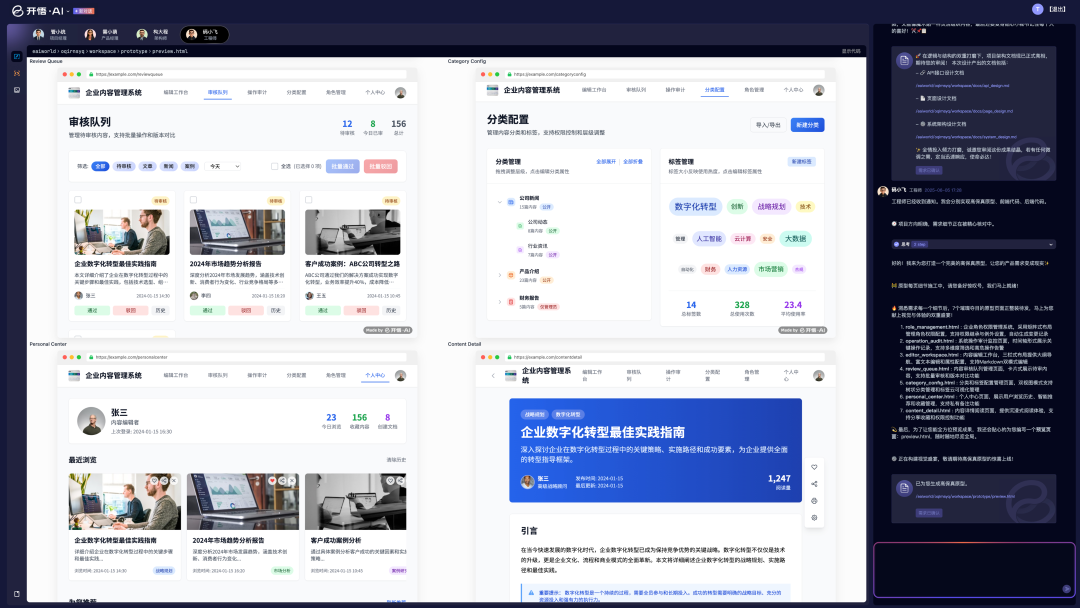This screenshot has height=608, width=1080.
Task: Click the 新建标签 button
Action: (801, 161)
